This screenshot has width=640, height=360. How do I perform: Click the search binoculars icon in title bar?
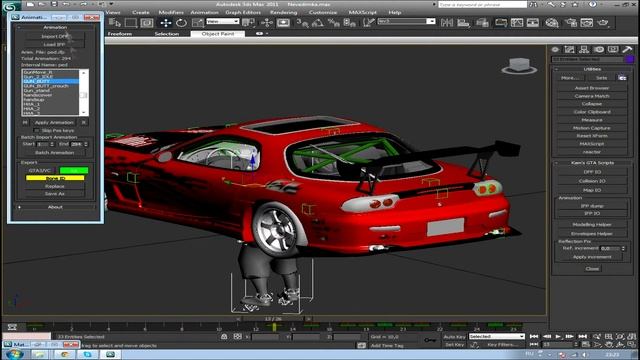533,4
